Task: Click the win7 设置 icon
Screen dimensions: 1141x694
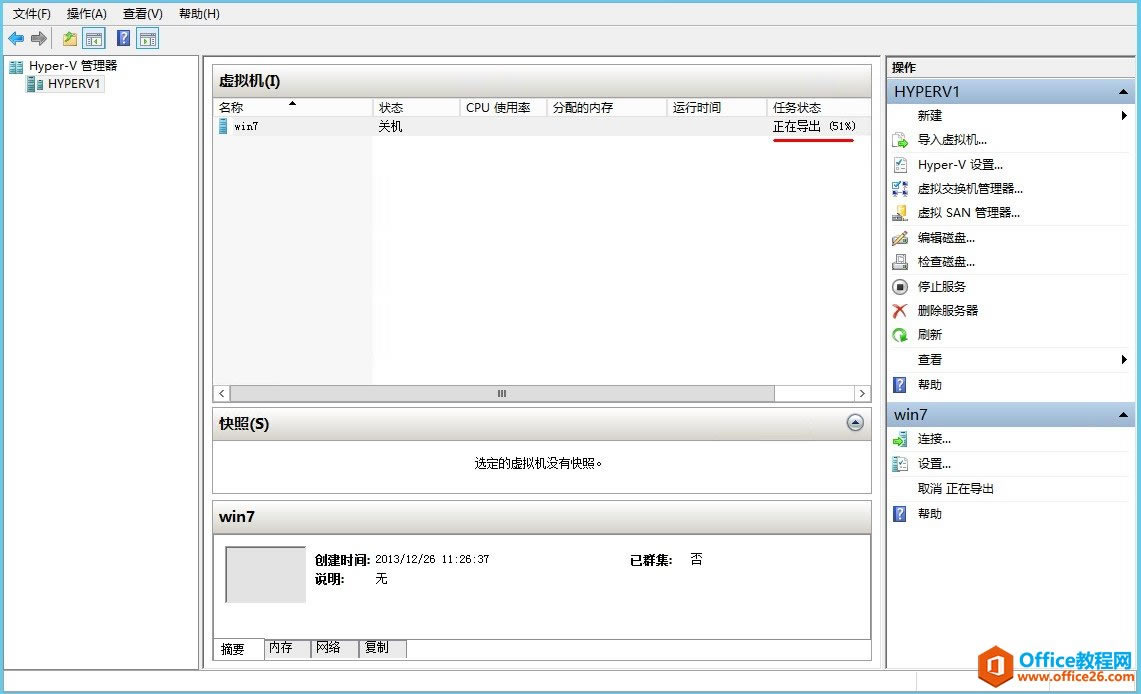Action: click(900, 463)
